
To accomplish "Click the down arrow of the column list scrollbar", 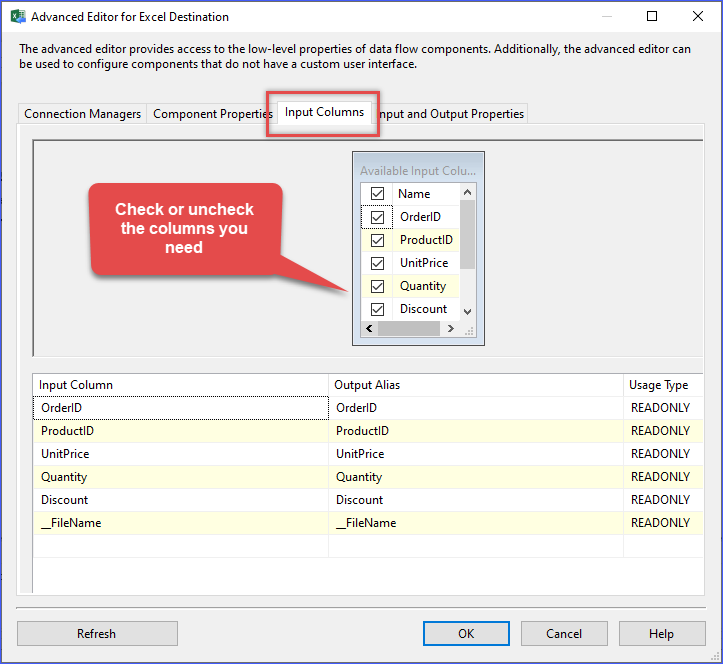I will [467, 312].
